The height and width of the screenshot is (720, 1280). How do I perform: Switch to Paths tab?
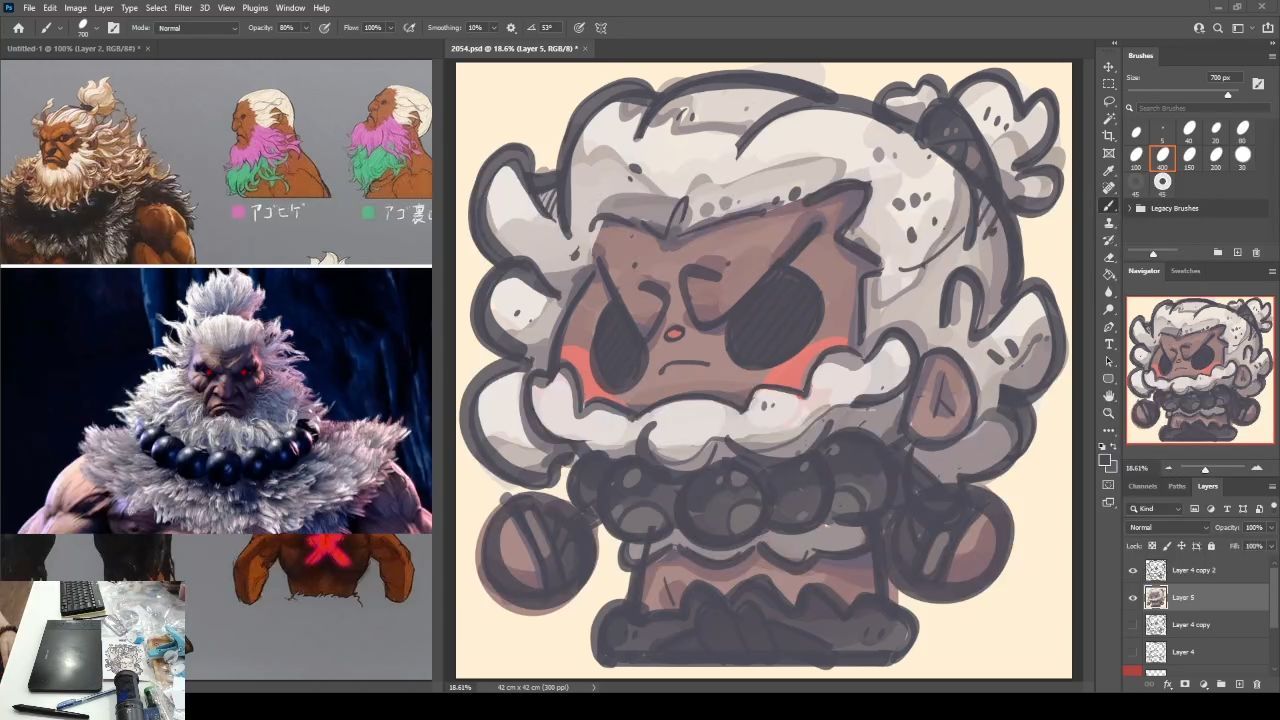1177,486
